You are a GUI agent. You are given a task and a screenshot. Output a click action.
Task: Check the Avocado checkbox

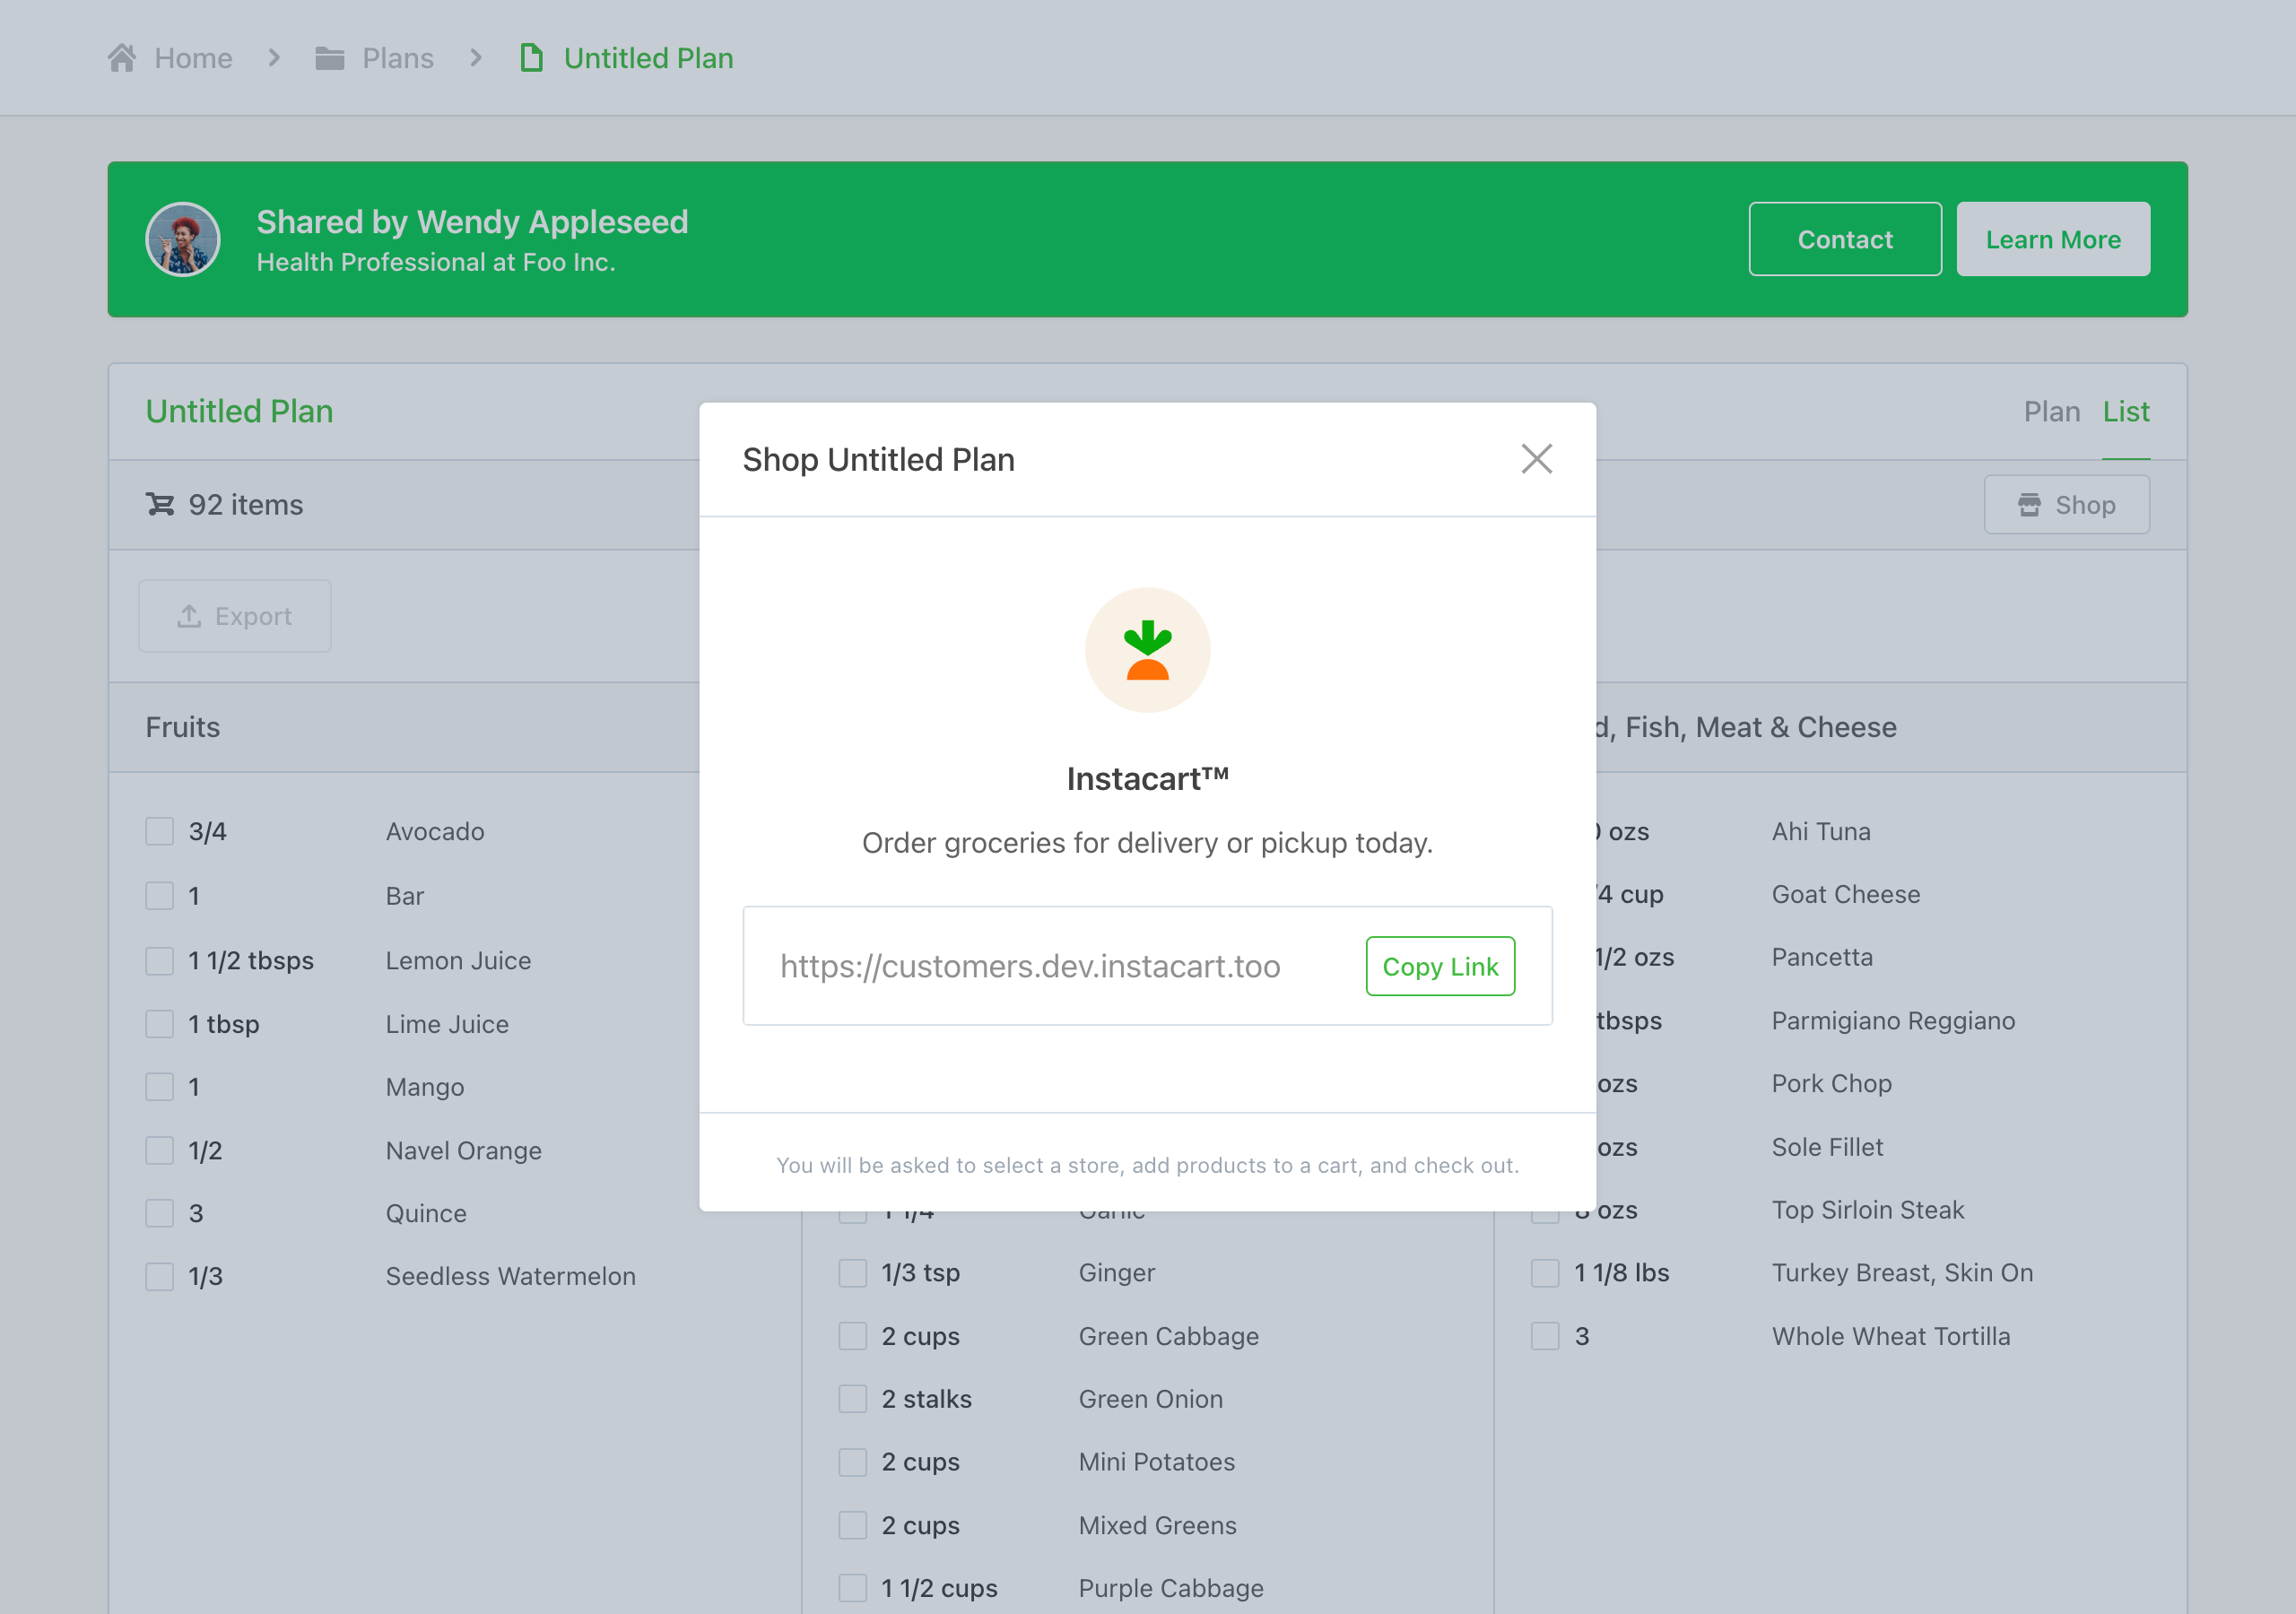[160, 831]
